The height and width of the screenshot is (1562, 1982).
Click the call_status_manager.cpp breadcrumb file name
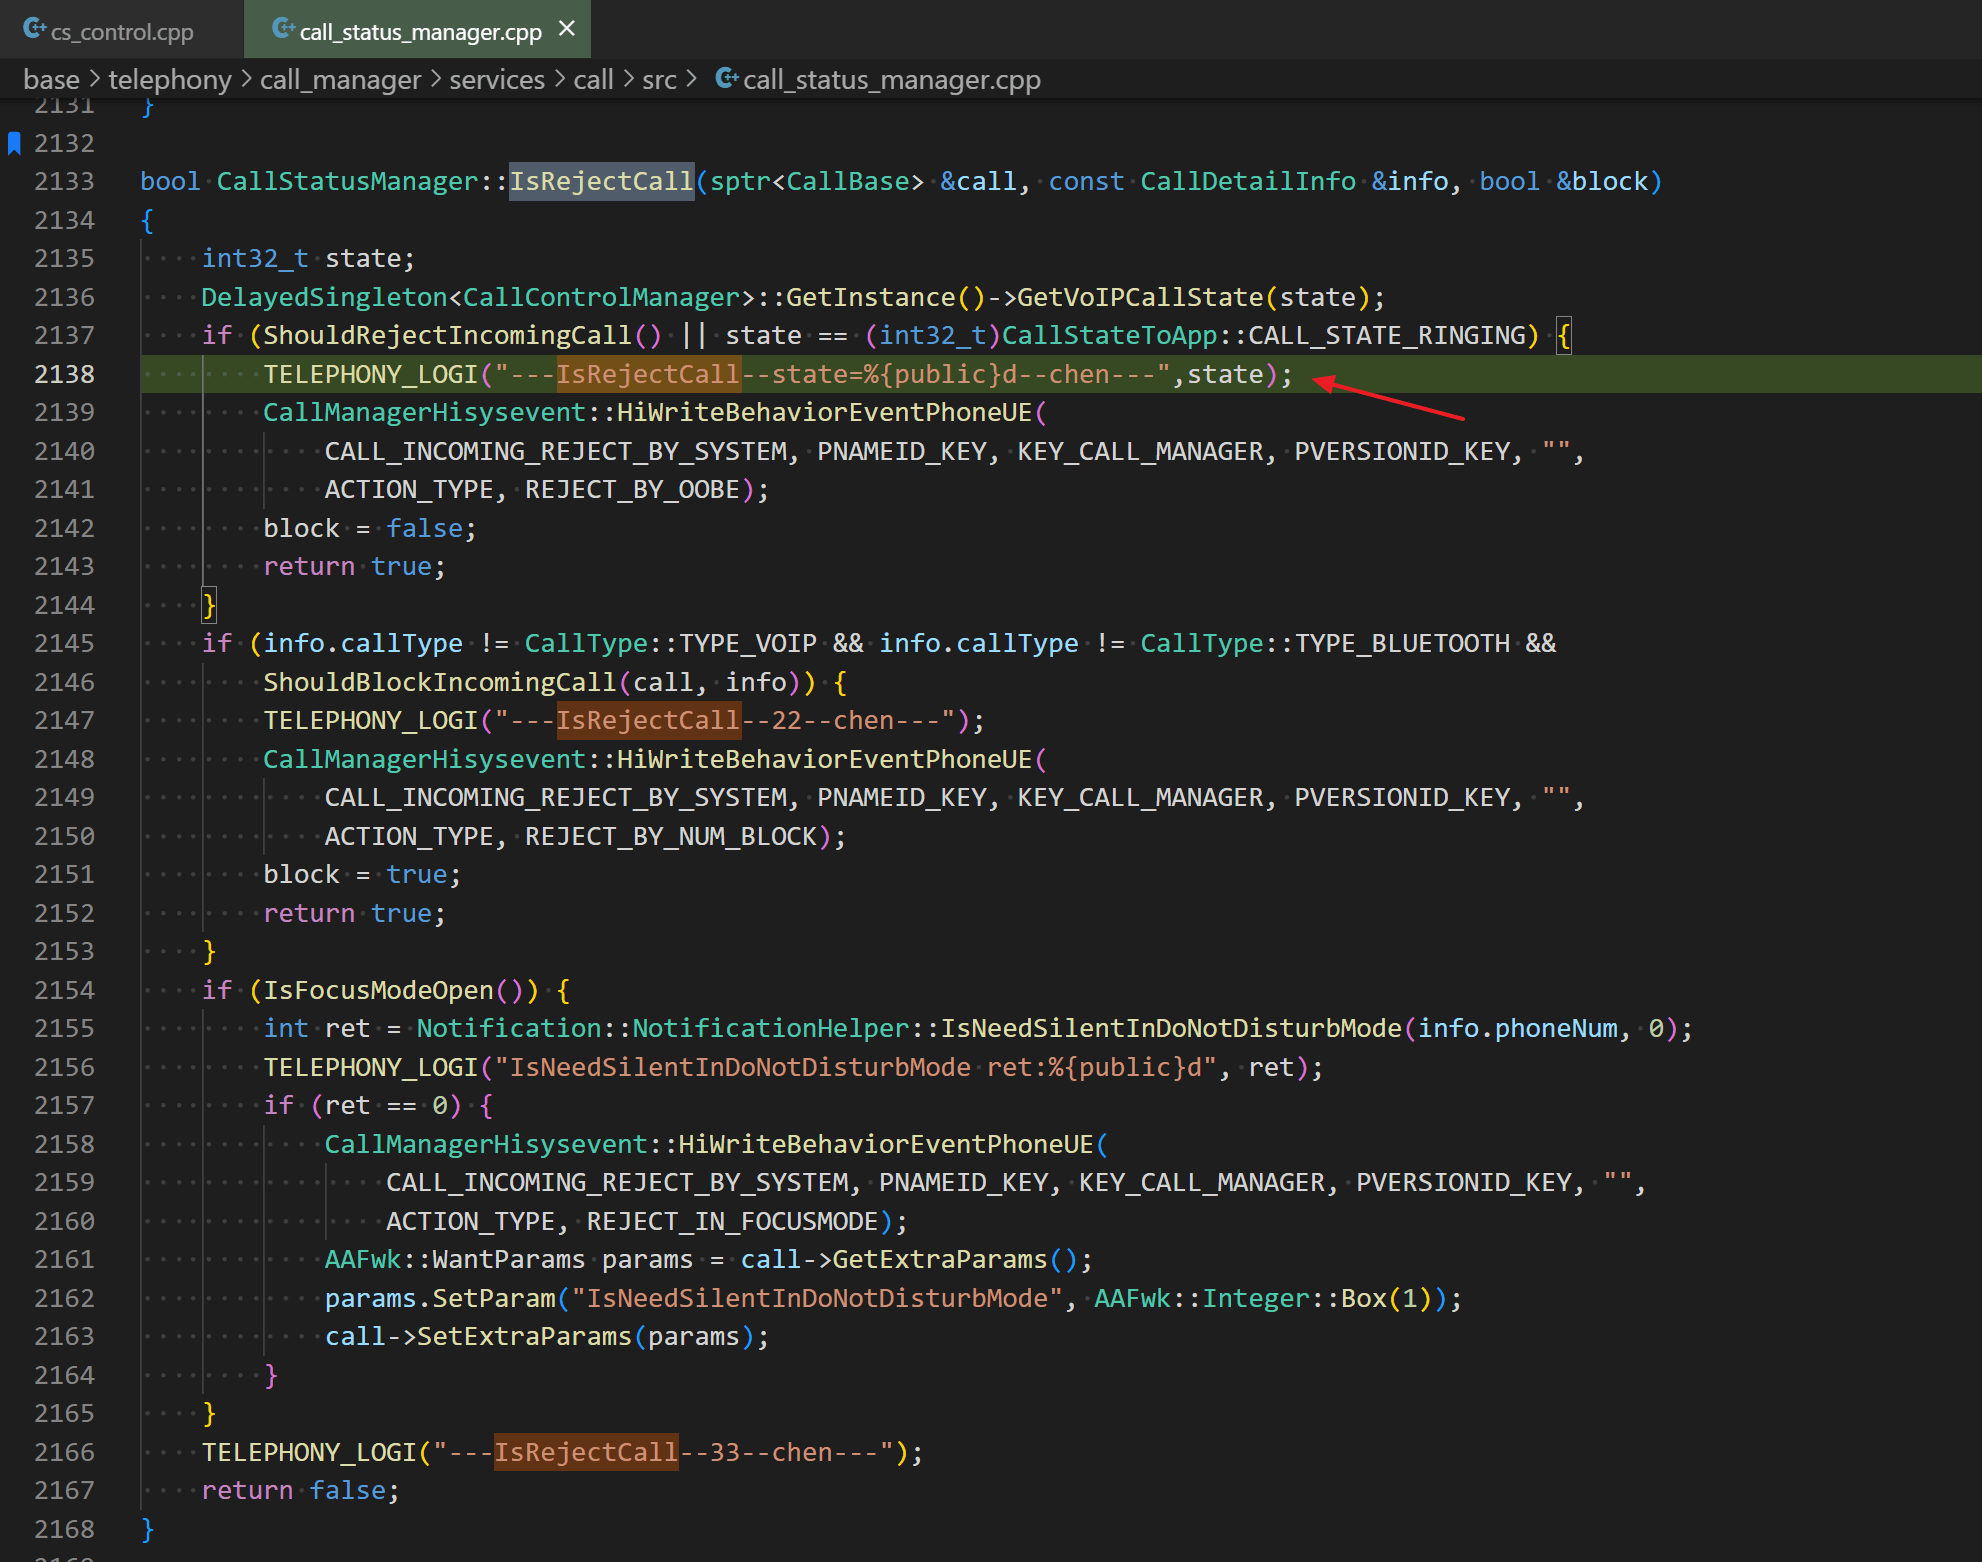tap(891, 79)
